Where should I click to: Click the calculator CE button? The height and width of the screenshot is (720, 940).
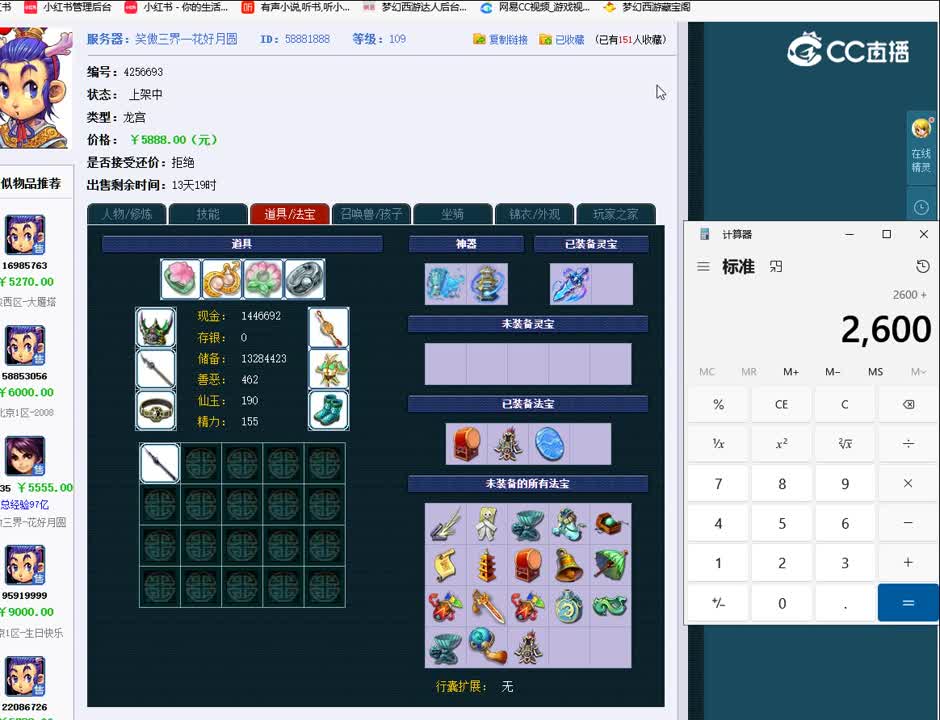(x=781, y=405)
